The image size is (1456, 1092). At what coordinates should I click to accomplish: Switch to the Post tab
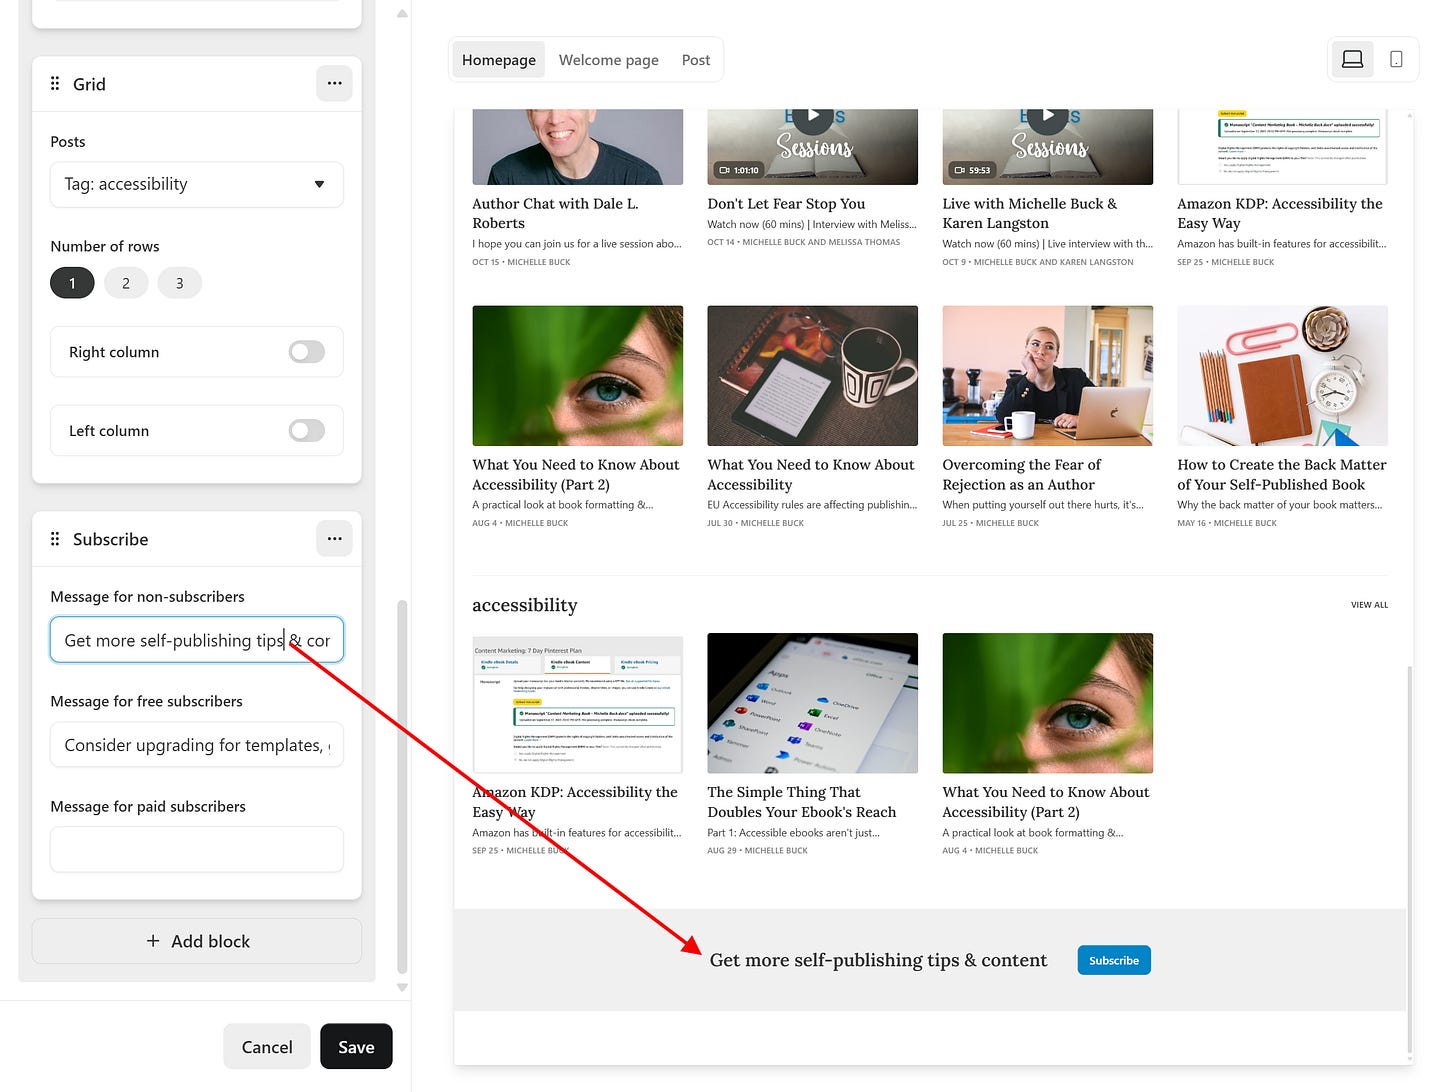point(695,59)
